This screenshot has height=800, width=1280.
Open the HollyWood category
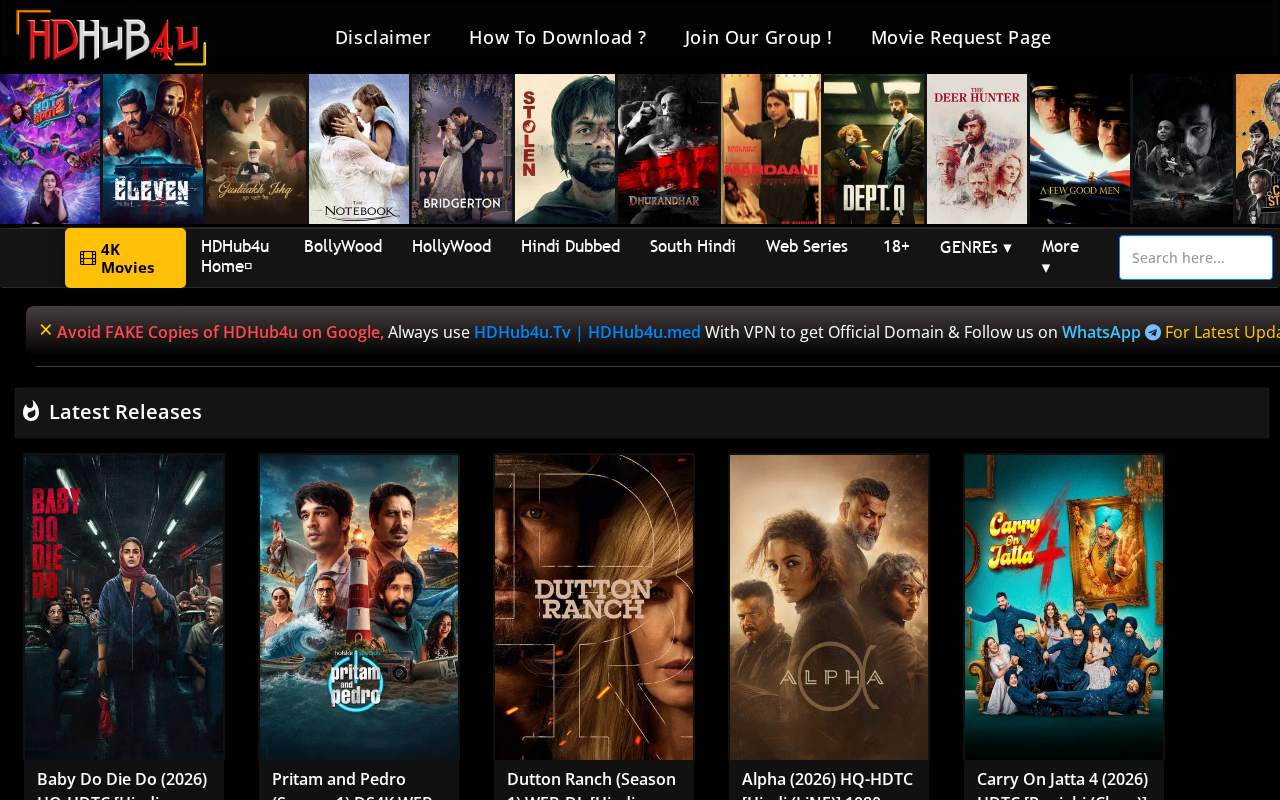(x=451, y=246)
